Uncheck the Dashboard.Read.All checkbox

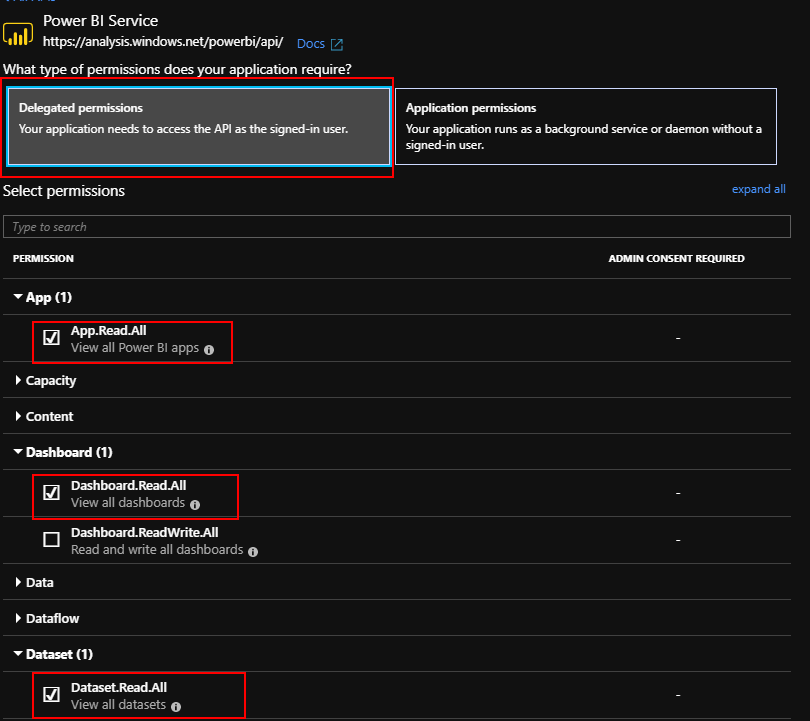(x=51, y=493)
